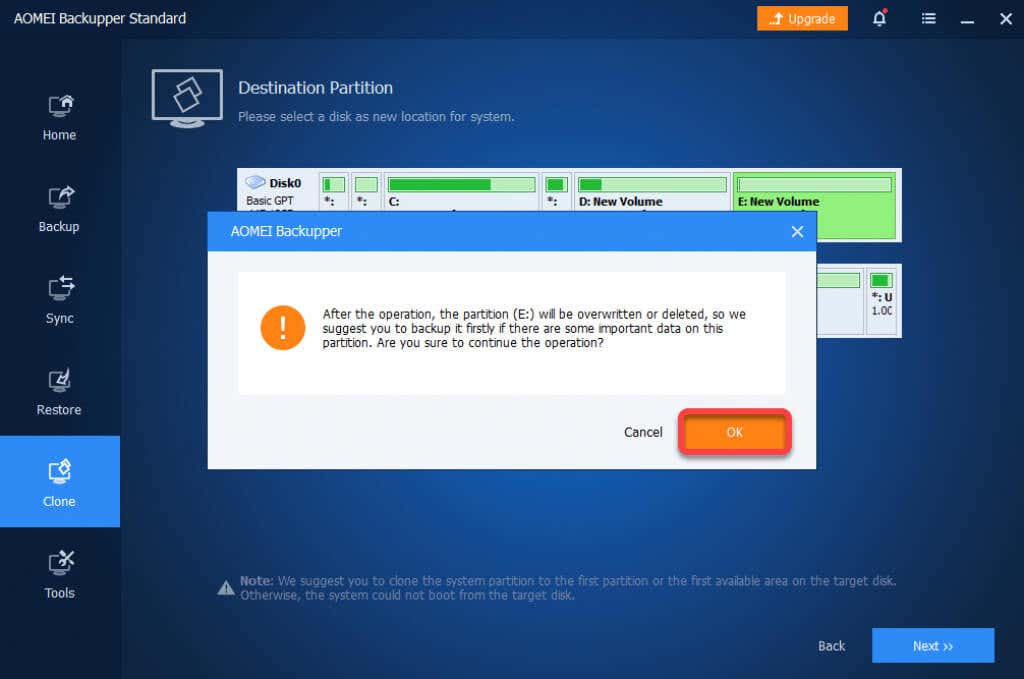Click the orange Upgrade button
1024x679 pixels.
802,18
